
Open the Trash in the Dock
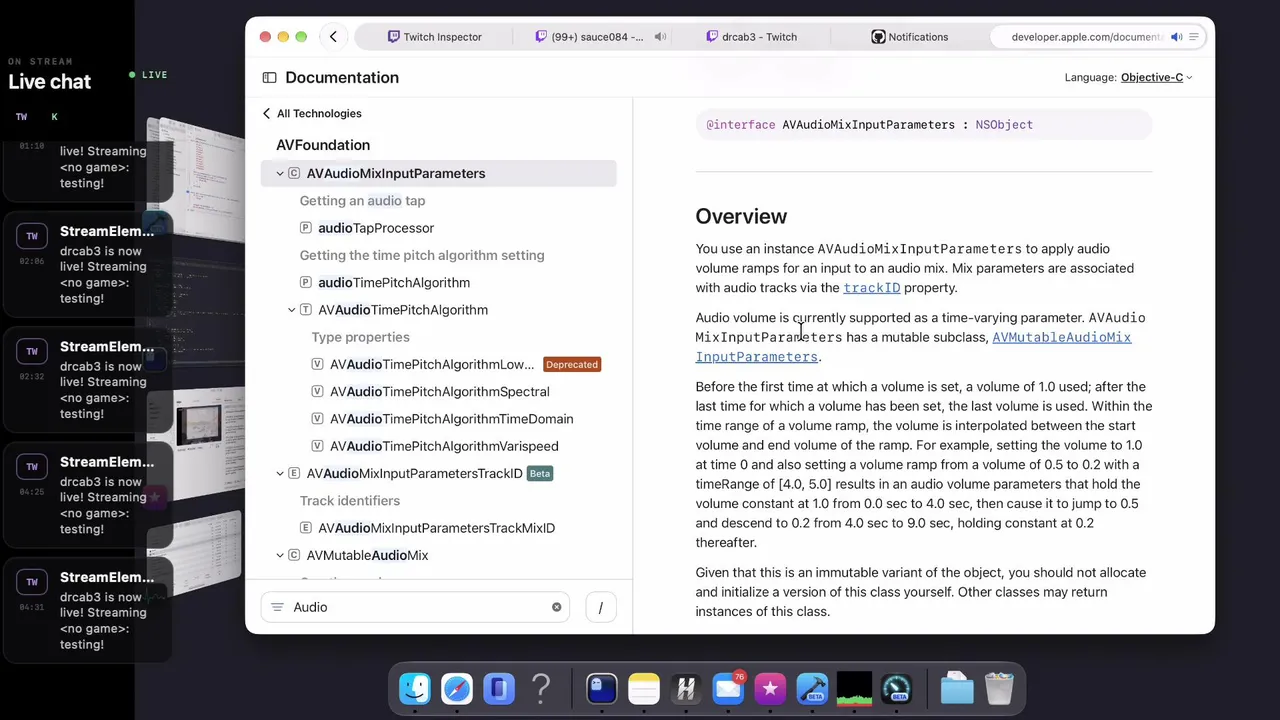(x=999, y=688)
